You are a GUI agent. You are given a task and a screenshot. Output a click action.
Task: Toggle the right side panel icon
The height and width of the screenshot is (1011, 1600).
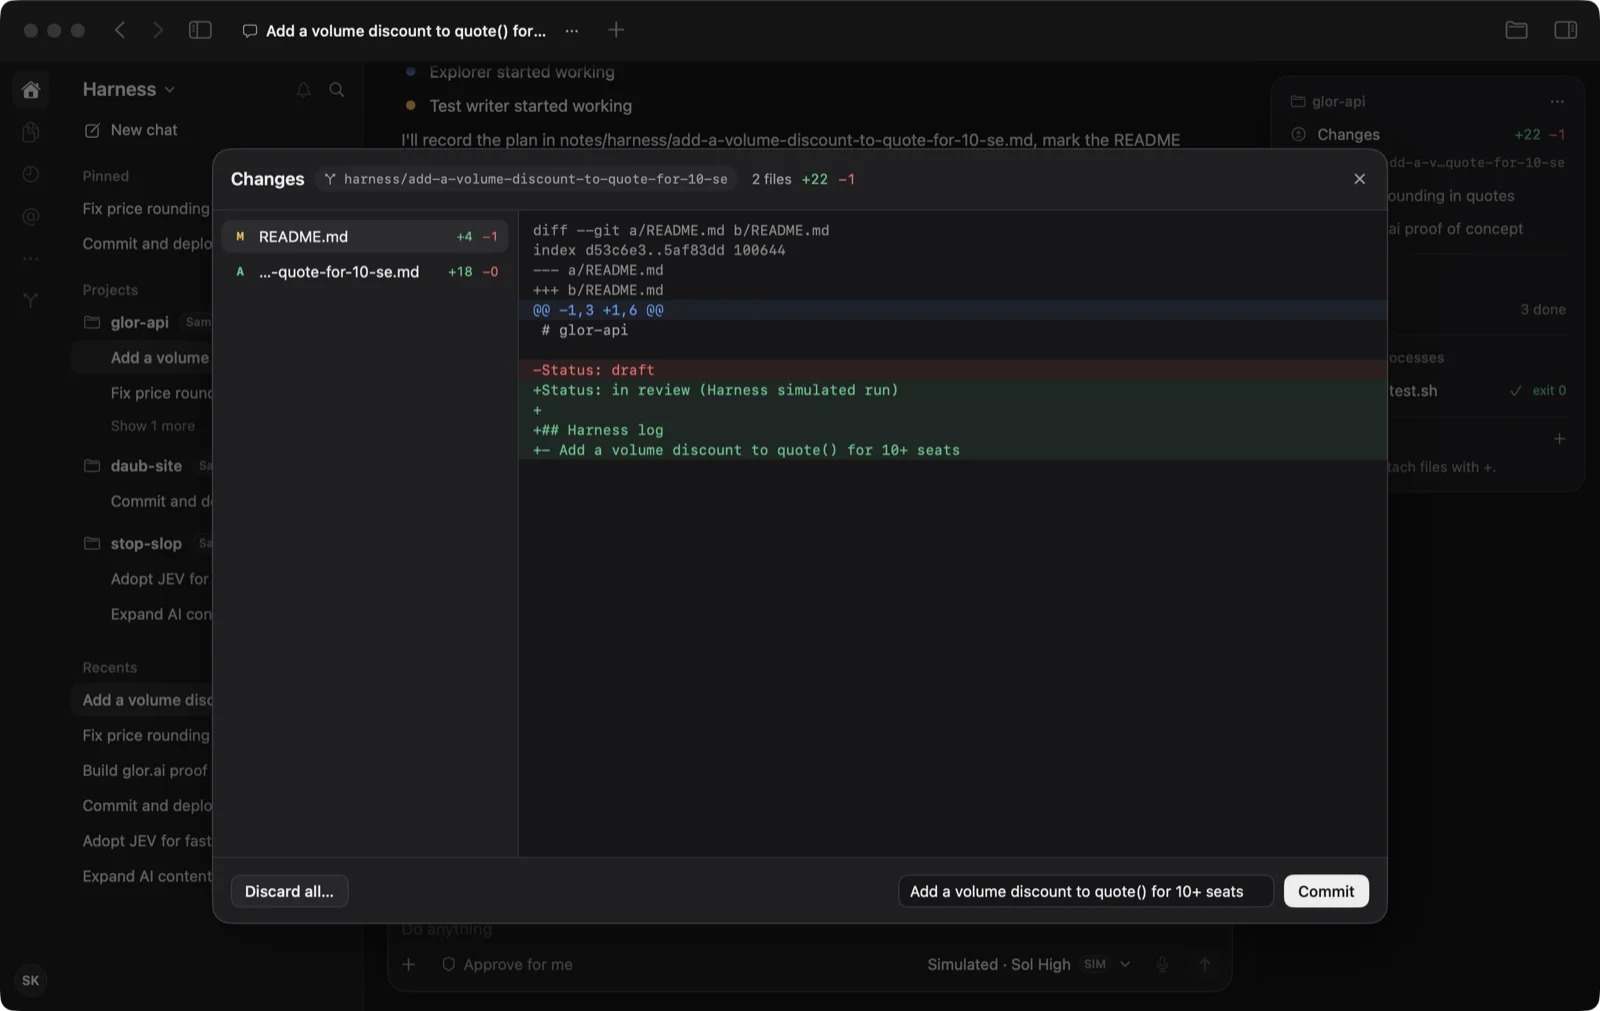tap(1565, 30)
